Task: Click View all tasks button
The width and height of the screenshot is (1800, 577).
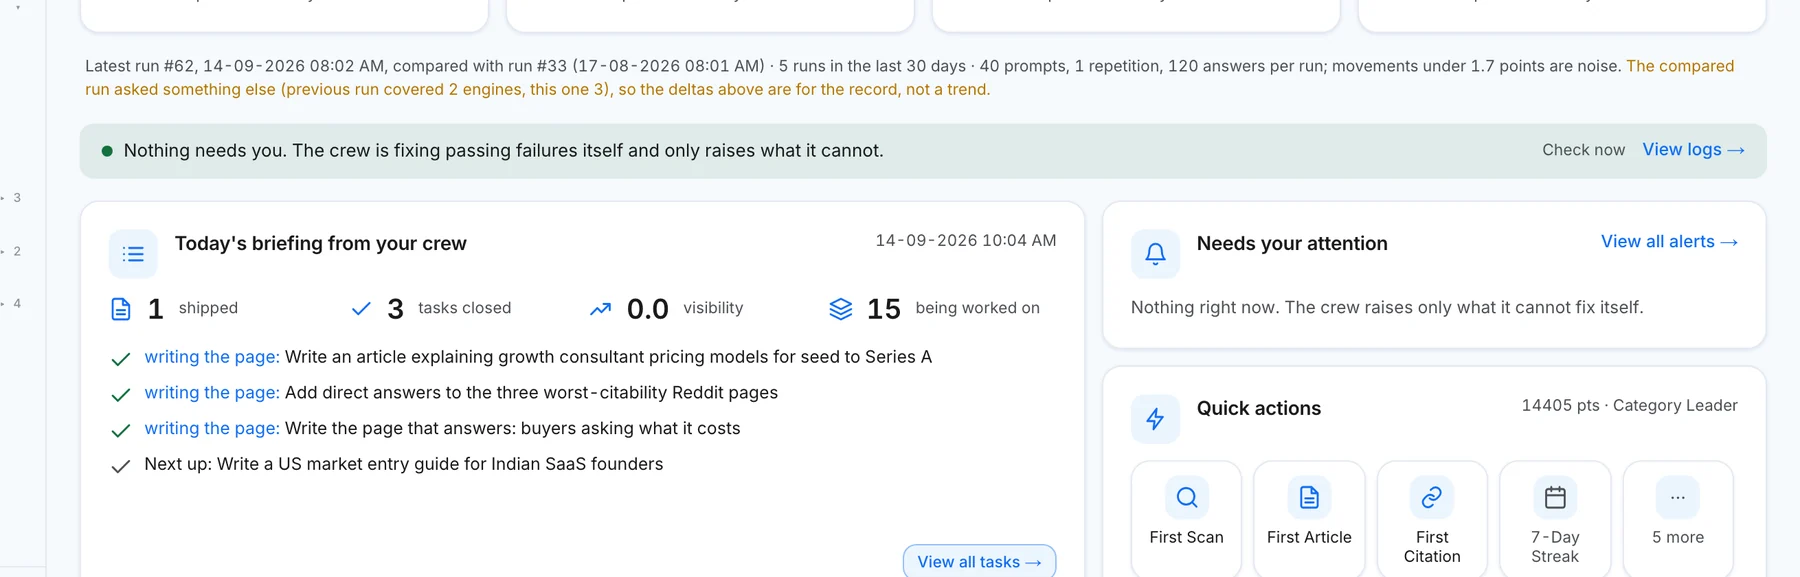Action: click(x=979, y=562)
